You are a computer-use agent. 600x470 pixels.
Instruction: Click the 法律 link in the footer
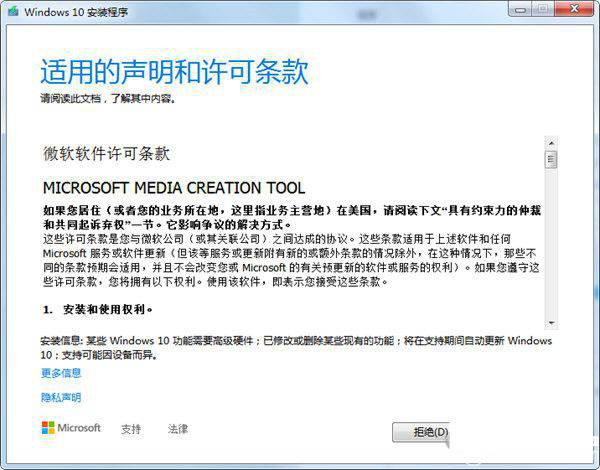pos(178,429)
